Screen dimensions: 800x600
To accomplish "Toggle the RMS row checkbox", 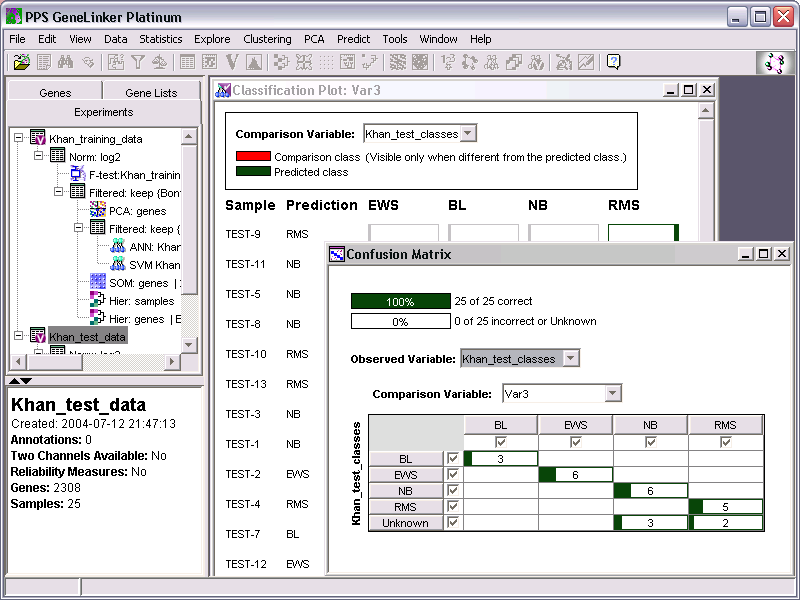I will pyautogui.click(x=453, y=506).
